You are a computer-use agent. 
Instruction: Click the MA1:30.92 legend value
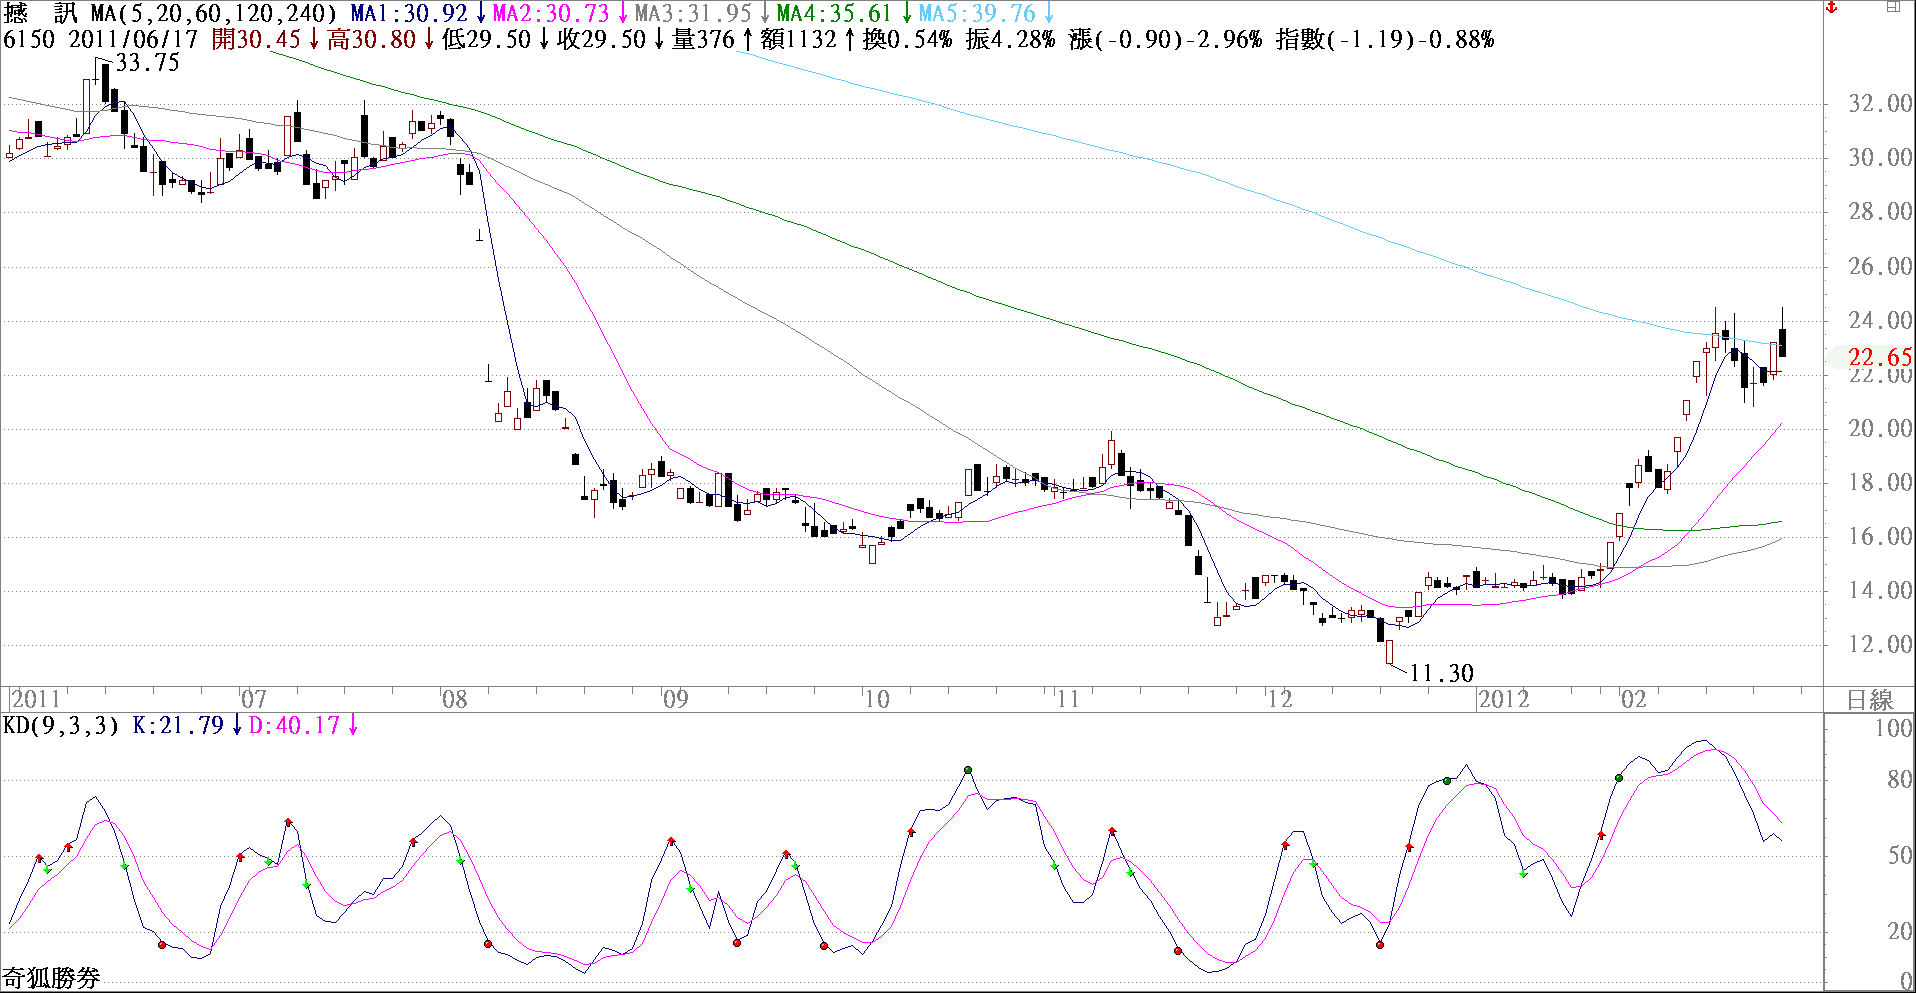pos(409,13)
